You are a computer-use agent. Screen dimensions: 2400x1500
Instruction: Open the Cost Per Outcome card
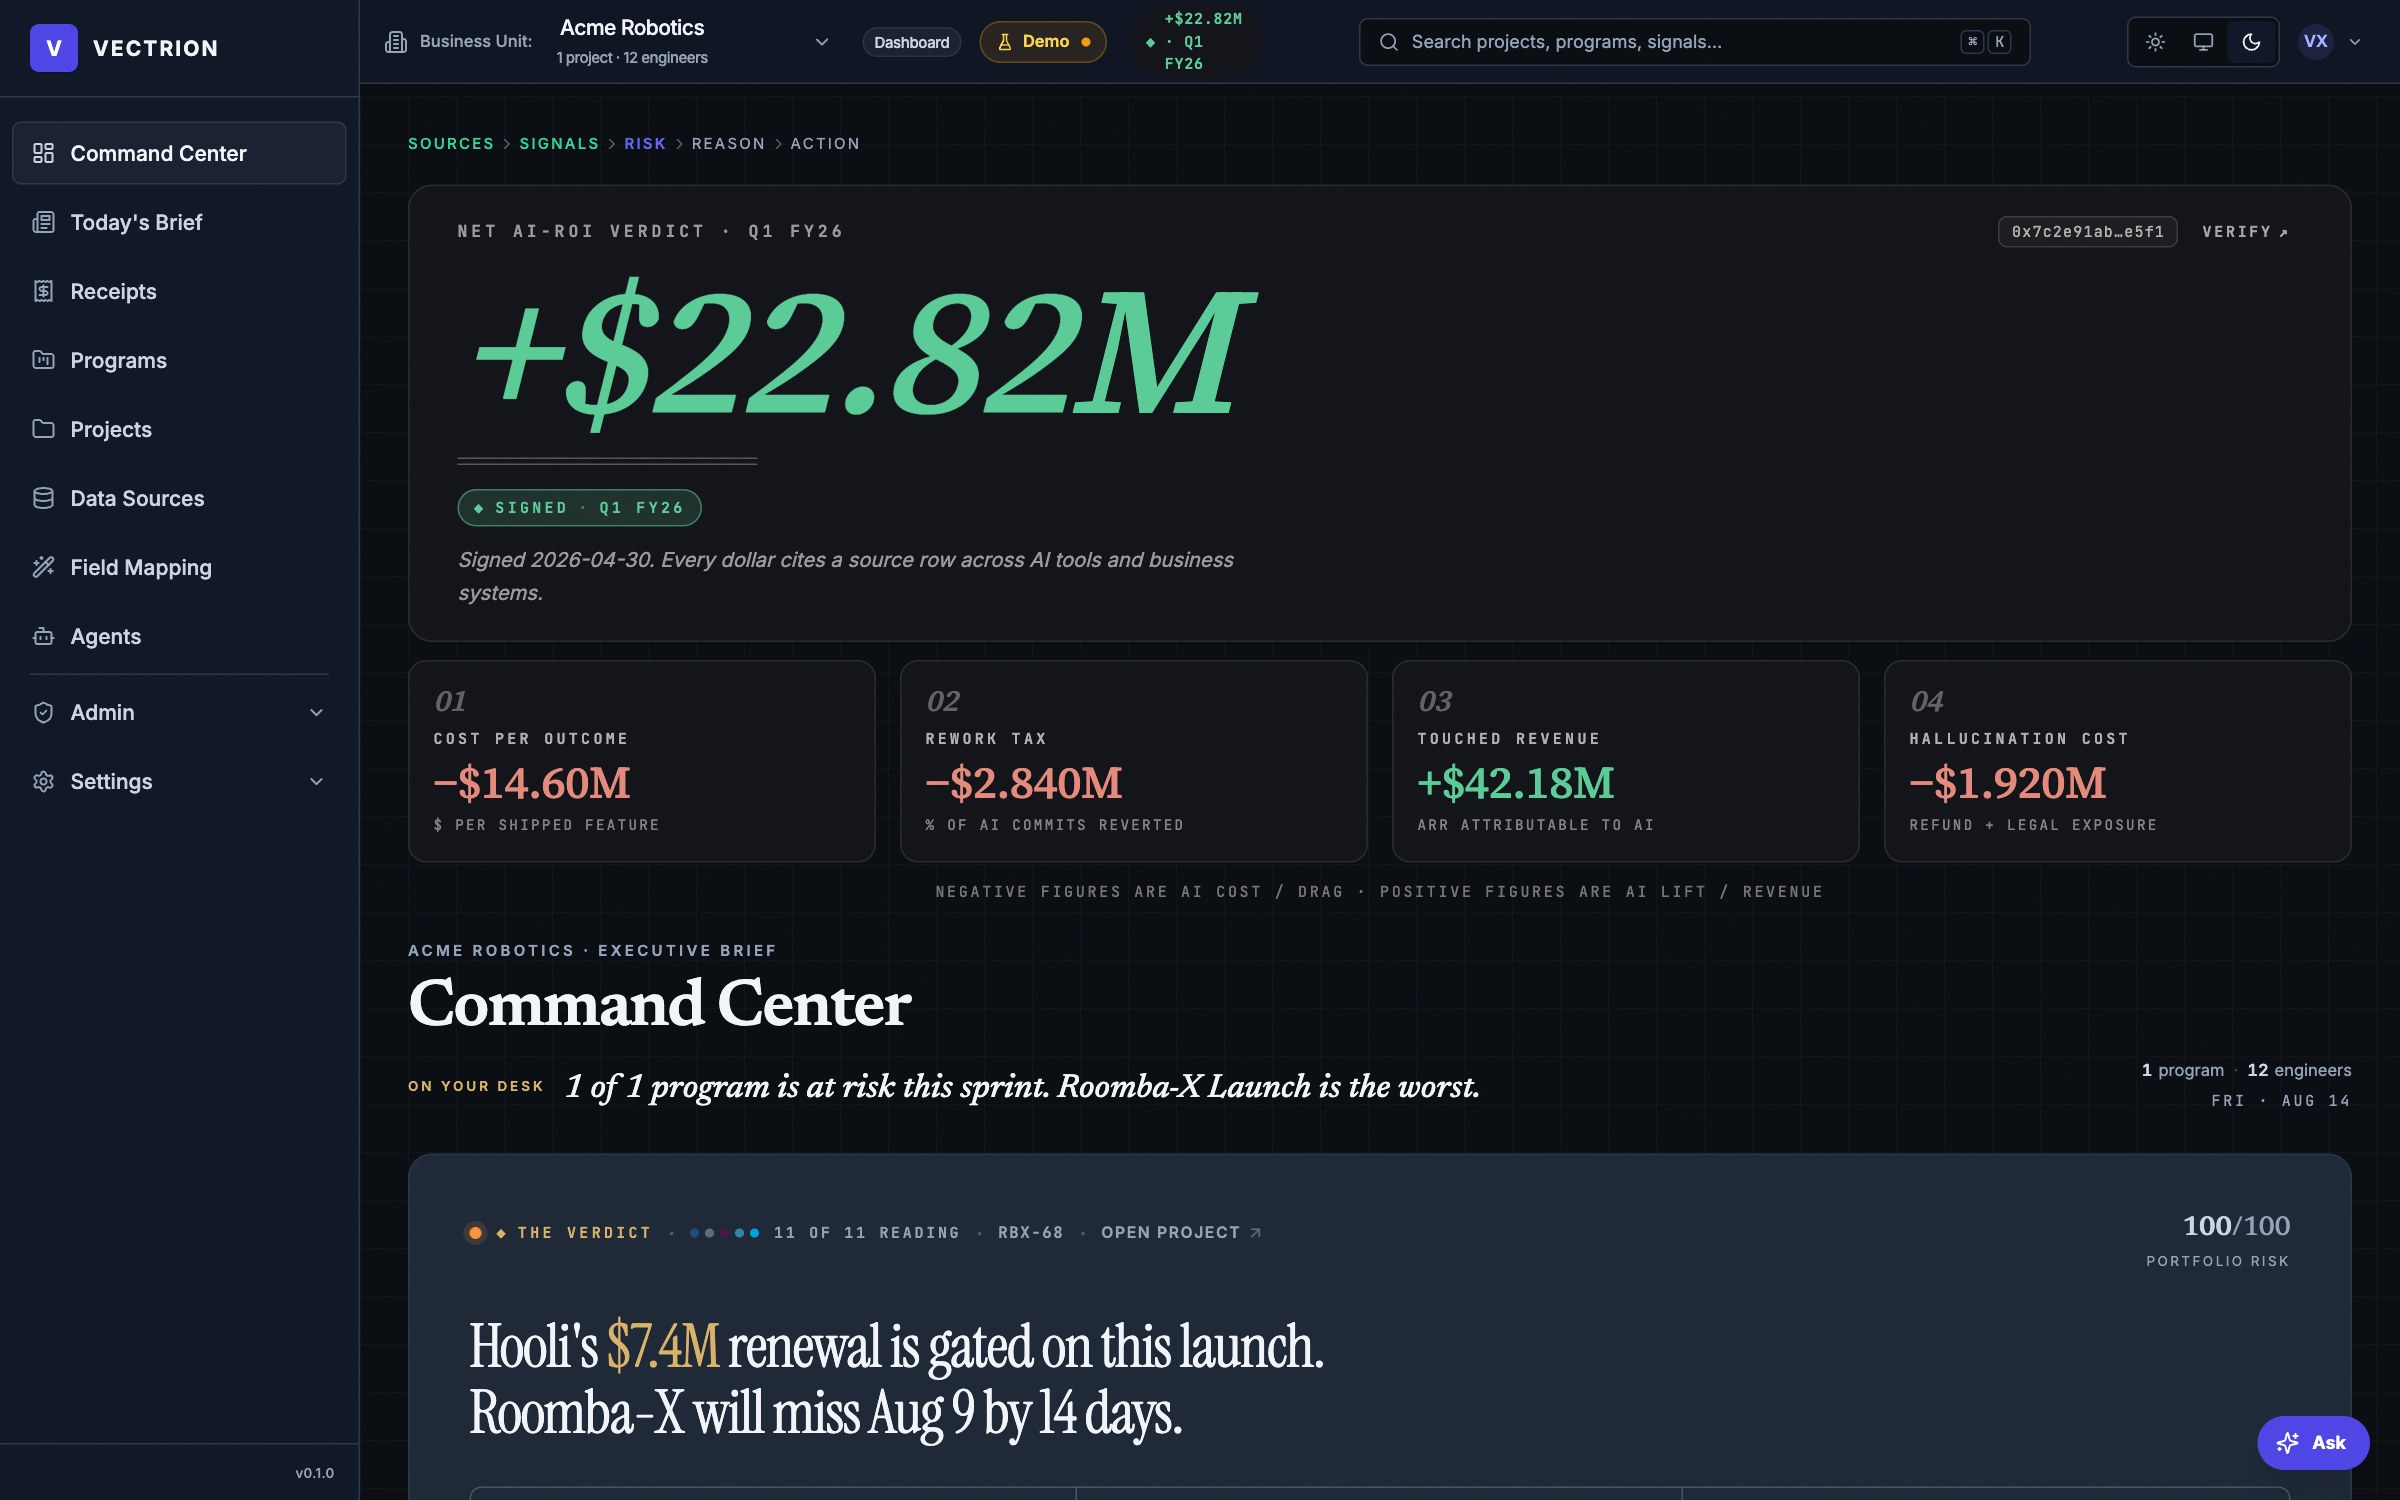click(642, 761)
